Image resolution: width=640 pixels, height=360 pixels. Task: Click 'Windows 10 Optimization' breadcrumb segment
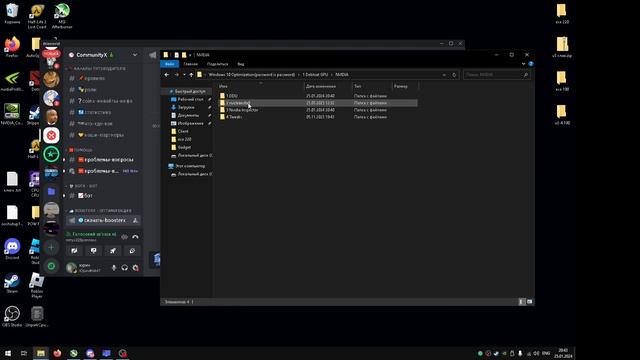point(251,75)
